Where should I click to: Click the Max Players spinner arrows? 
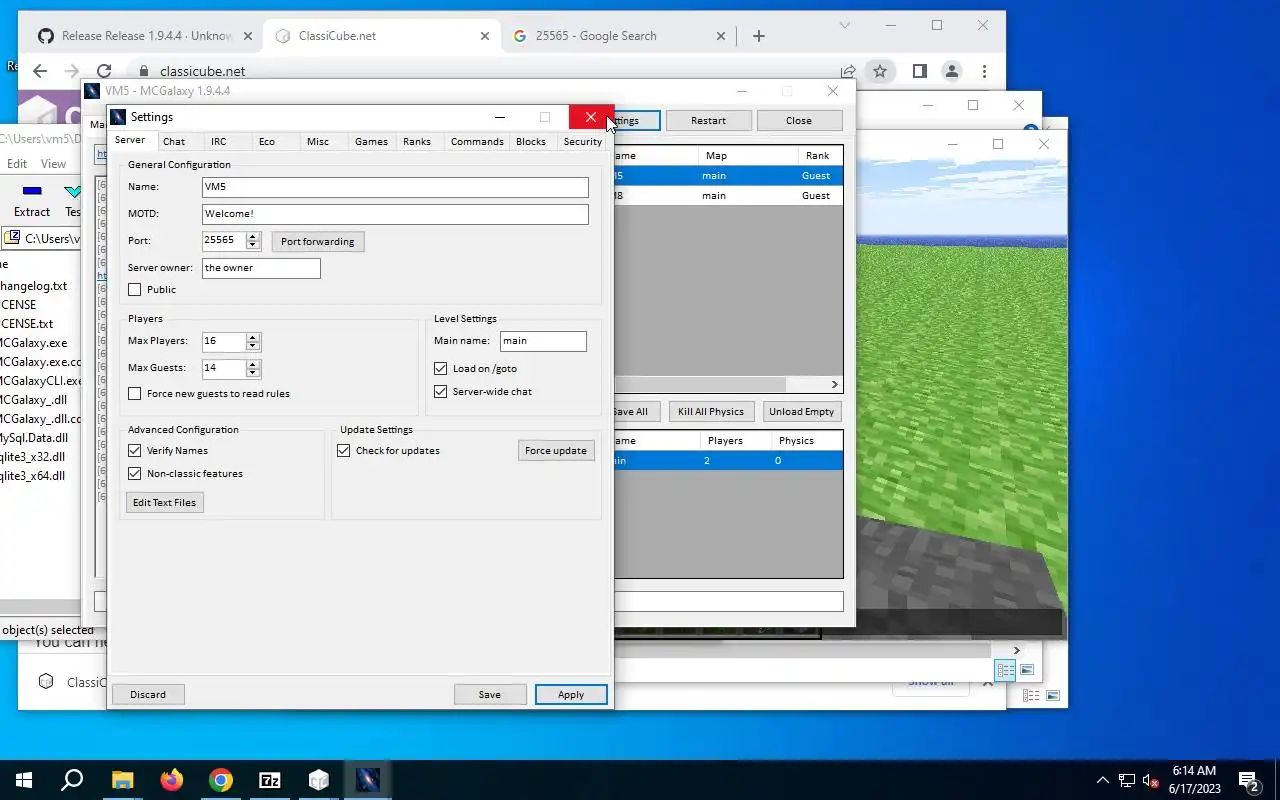(253, 342)
